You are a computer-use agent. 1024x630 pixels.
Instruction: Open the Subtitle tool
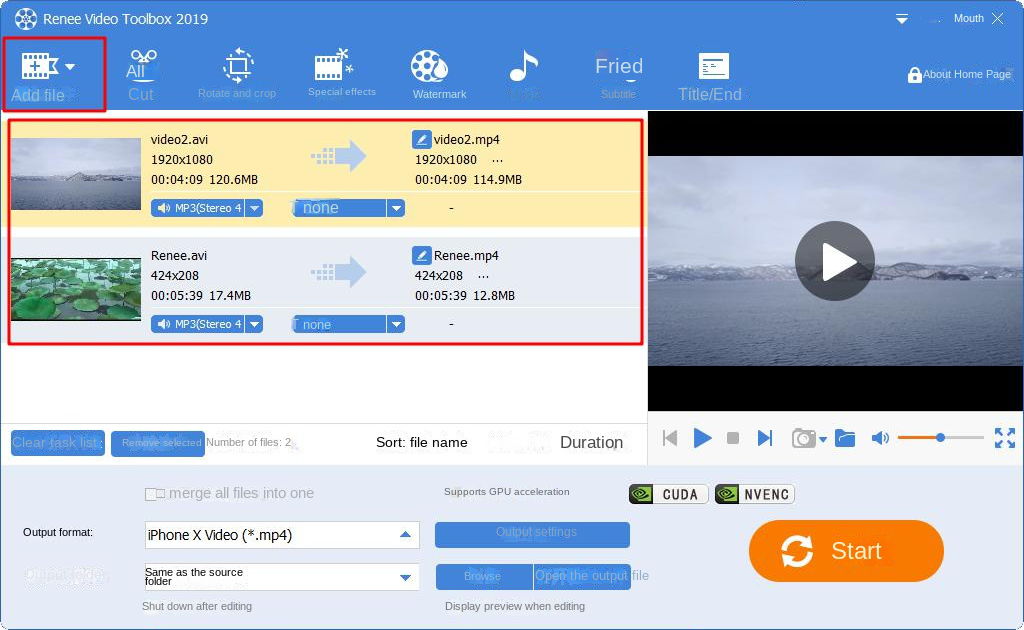pos(618,70)
